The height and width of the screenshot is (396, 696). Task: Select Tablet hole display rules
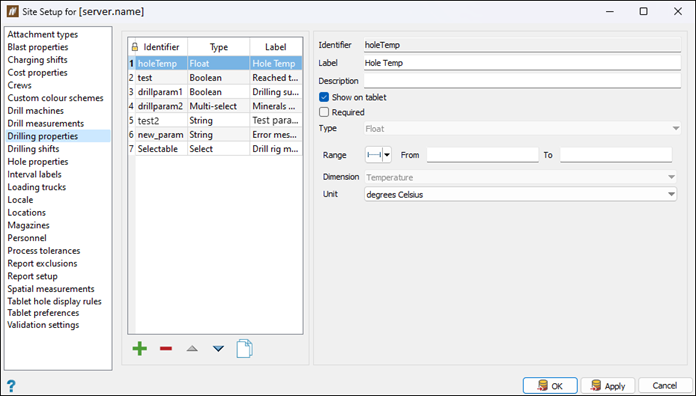coord(55,301)
